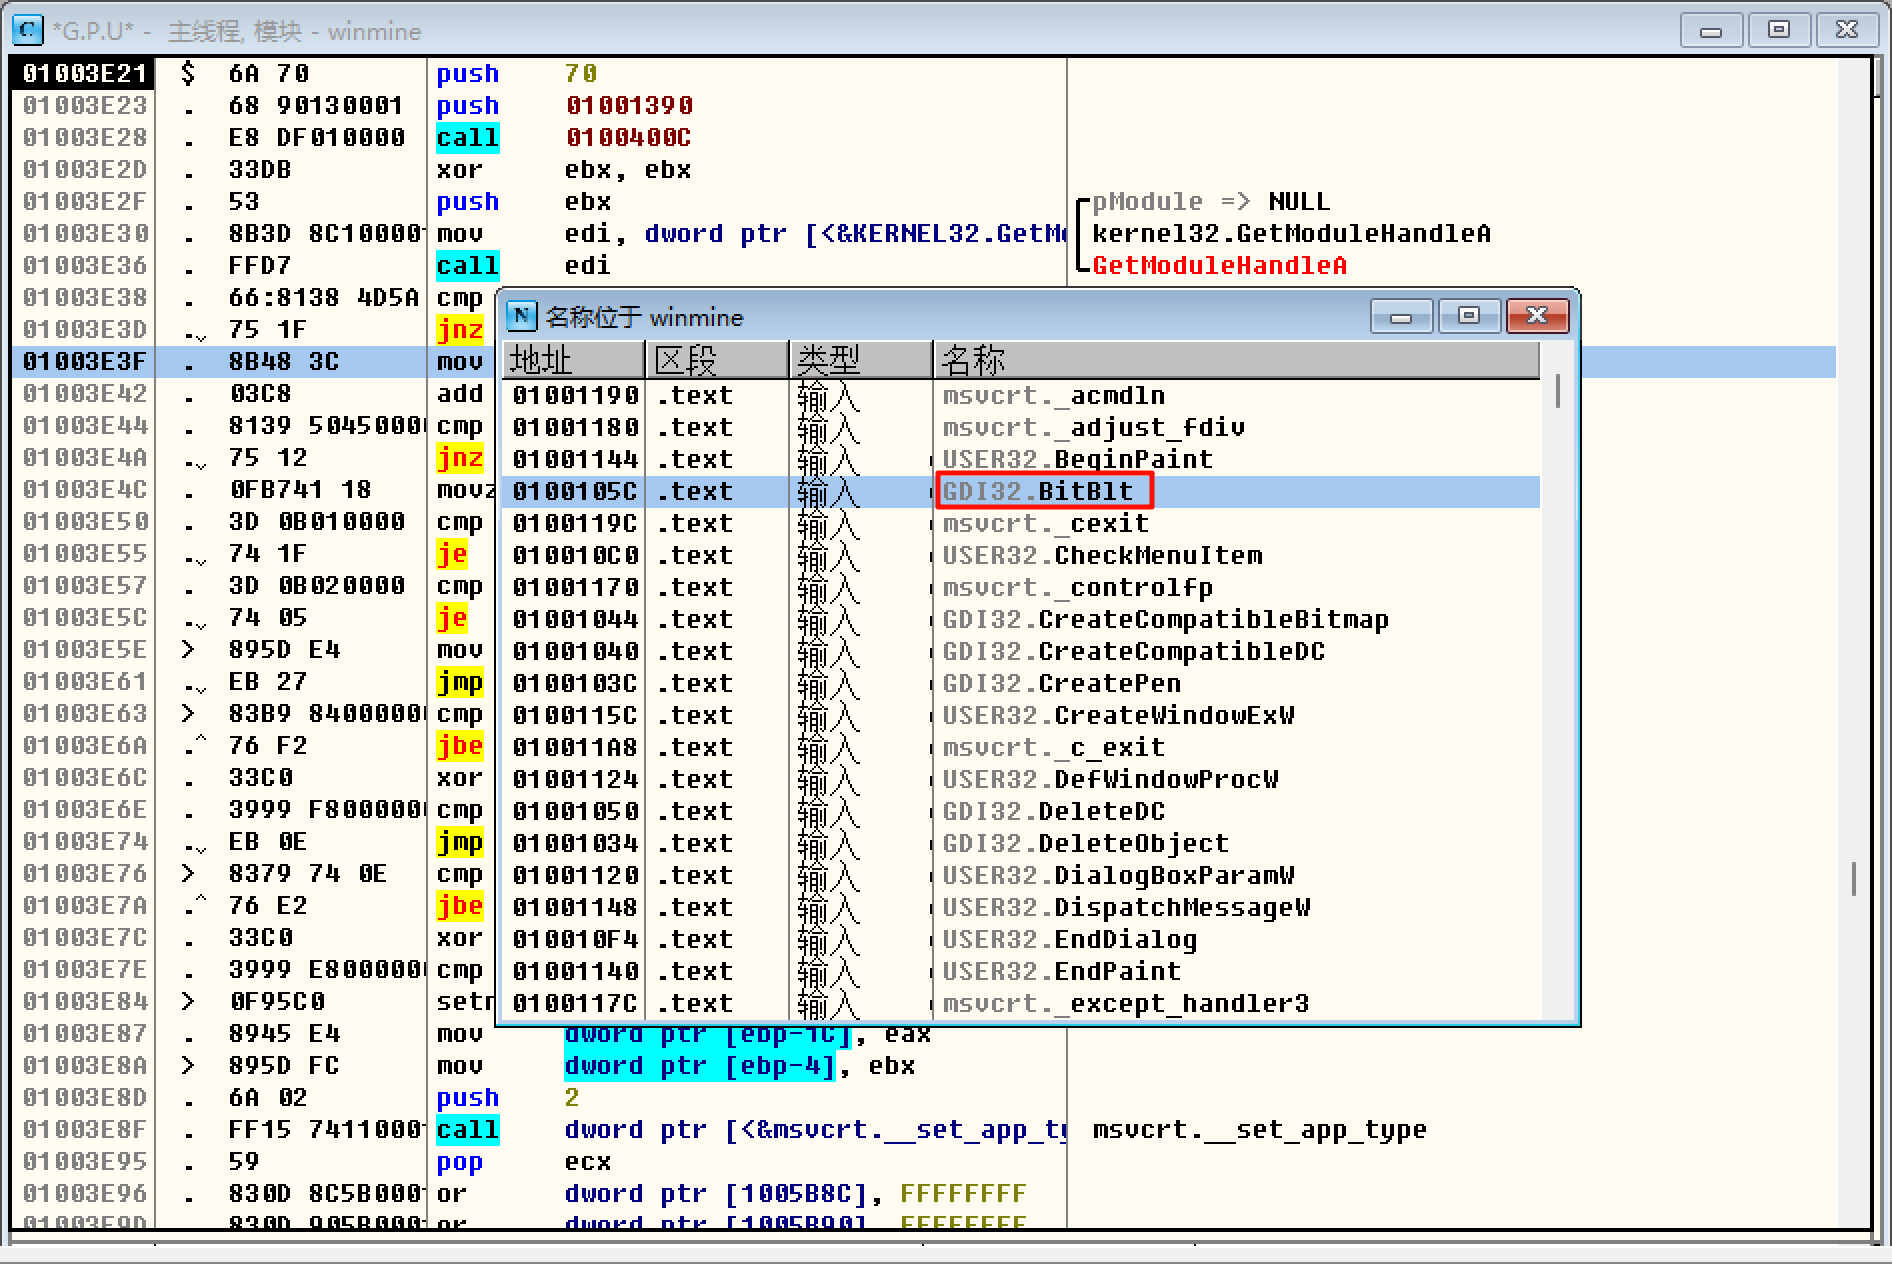The width and height of the screenshot is (1892, 1264).
Task: Select the USER32.DialogBoxParamW entry
Action: click(1118, 875)
